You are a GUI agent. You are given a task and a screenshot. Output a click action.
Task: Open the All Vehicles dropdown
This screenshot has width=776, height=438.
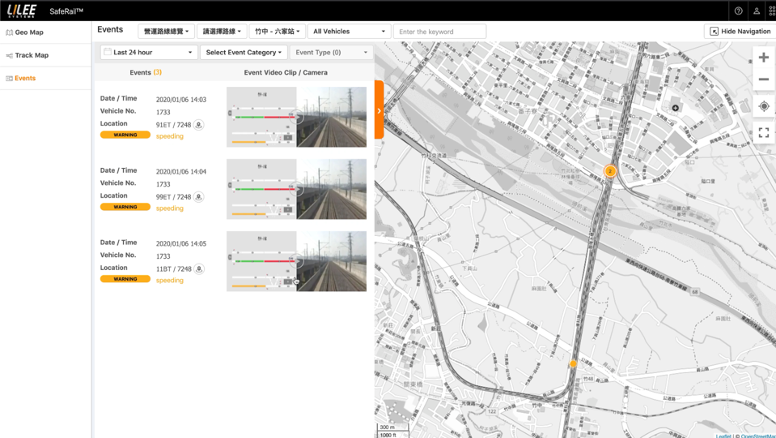pyautogui.click(x=349, y=31)
